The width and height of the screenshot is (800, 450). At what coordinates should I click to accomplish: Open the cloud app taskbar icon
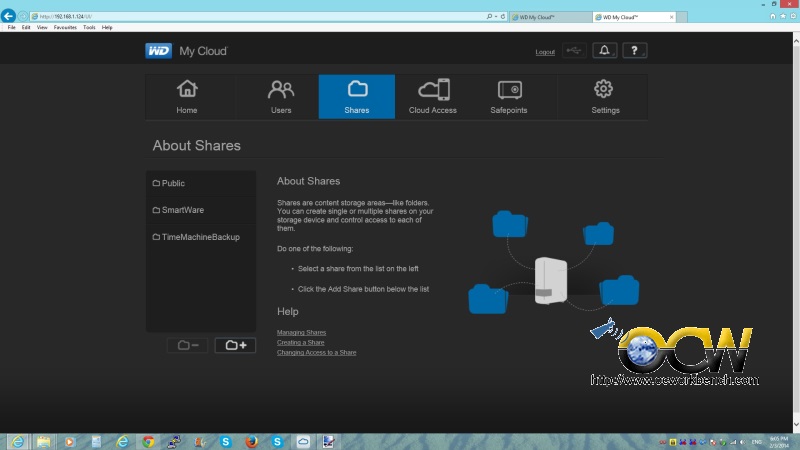coord(303,442)
